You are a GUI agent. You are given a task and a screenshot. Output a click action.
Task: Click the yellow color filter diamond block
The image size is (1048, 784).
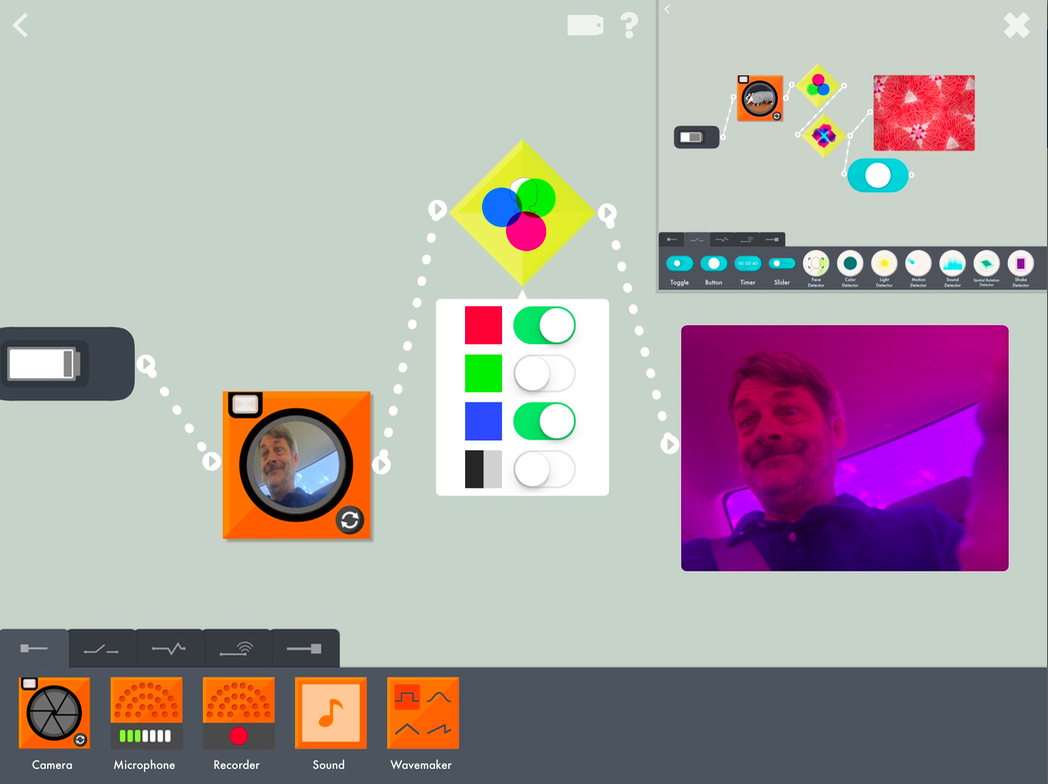(x=523, y=213)
